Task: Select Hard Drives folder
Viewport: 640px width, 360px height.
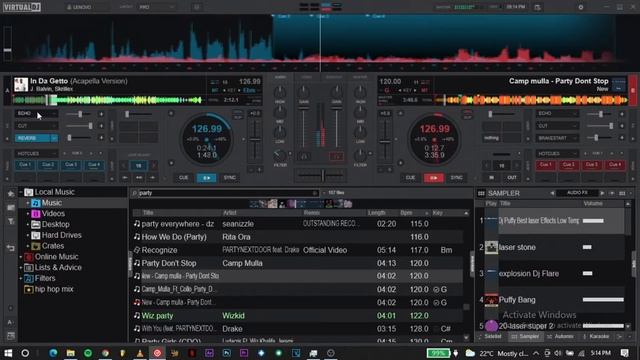Action: coord(62,235)
